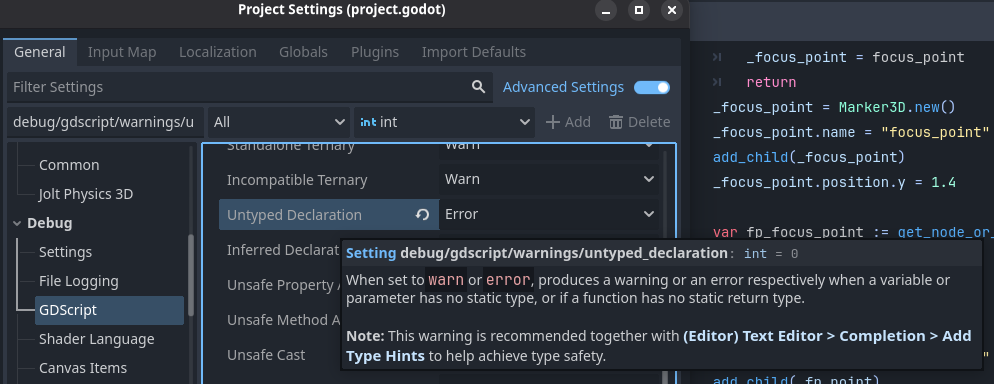The width and height of the screenshot is (994, 384).
Task: Select File Logging in the tree
Action: coord(79,281)
